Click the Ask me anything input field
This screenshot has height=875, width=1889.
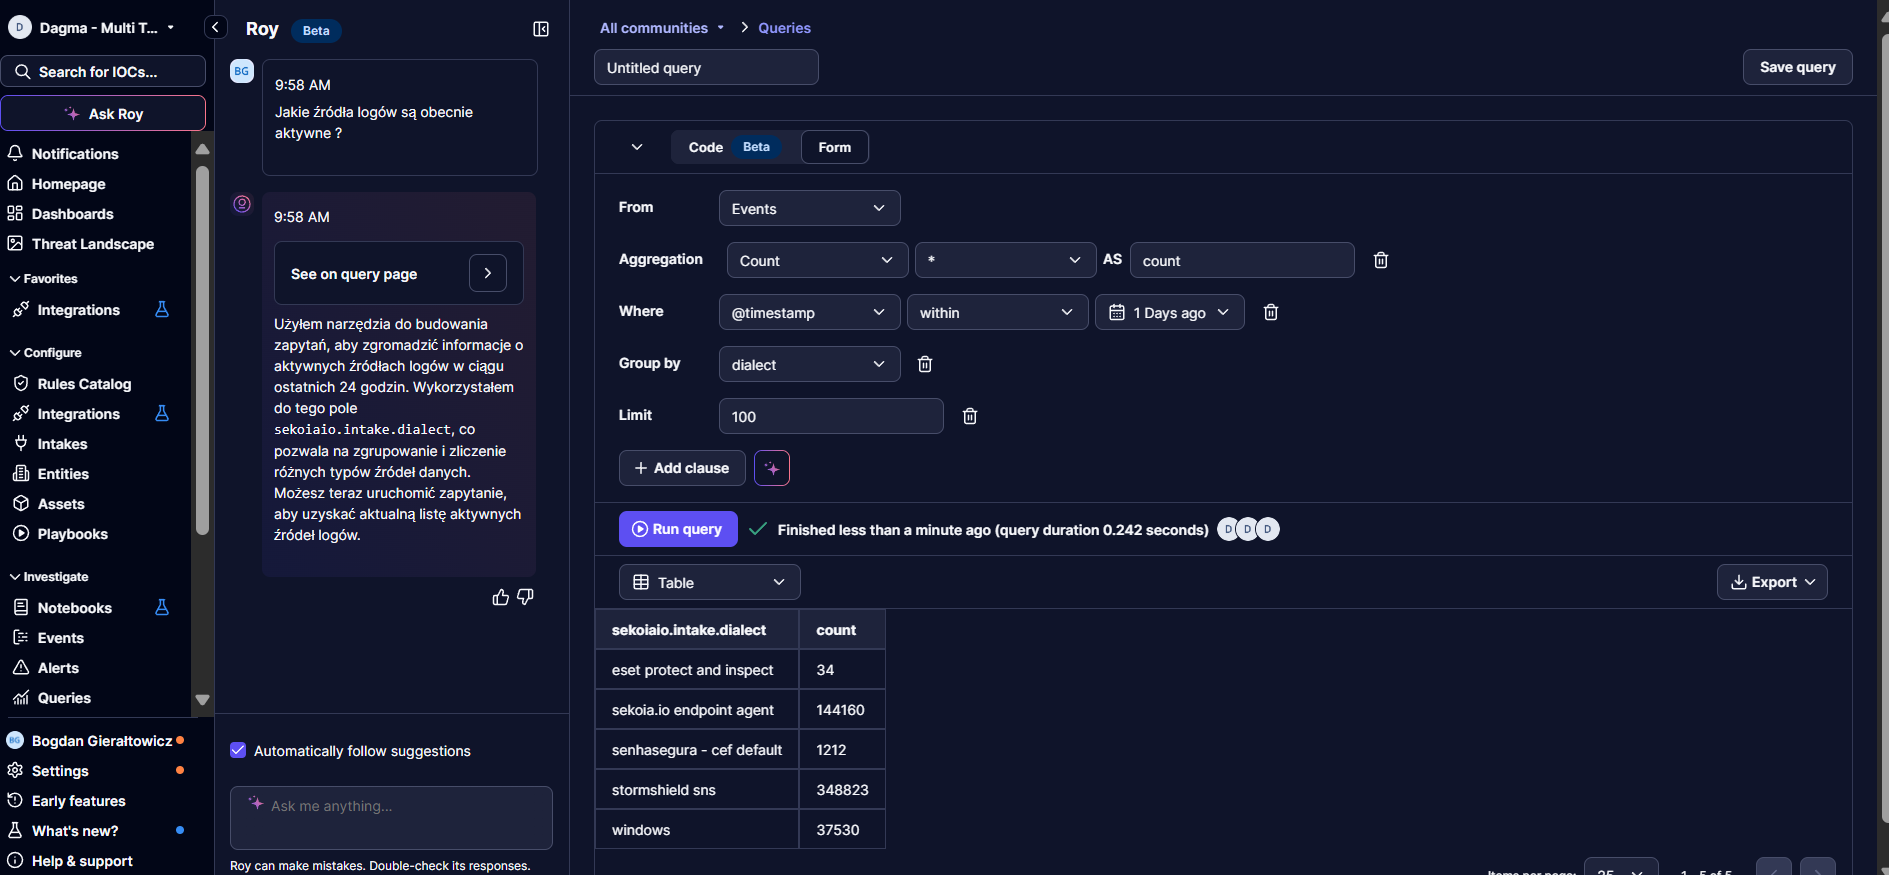[x=391, y=816]
